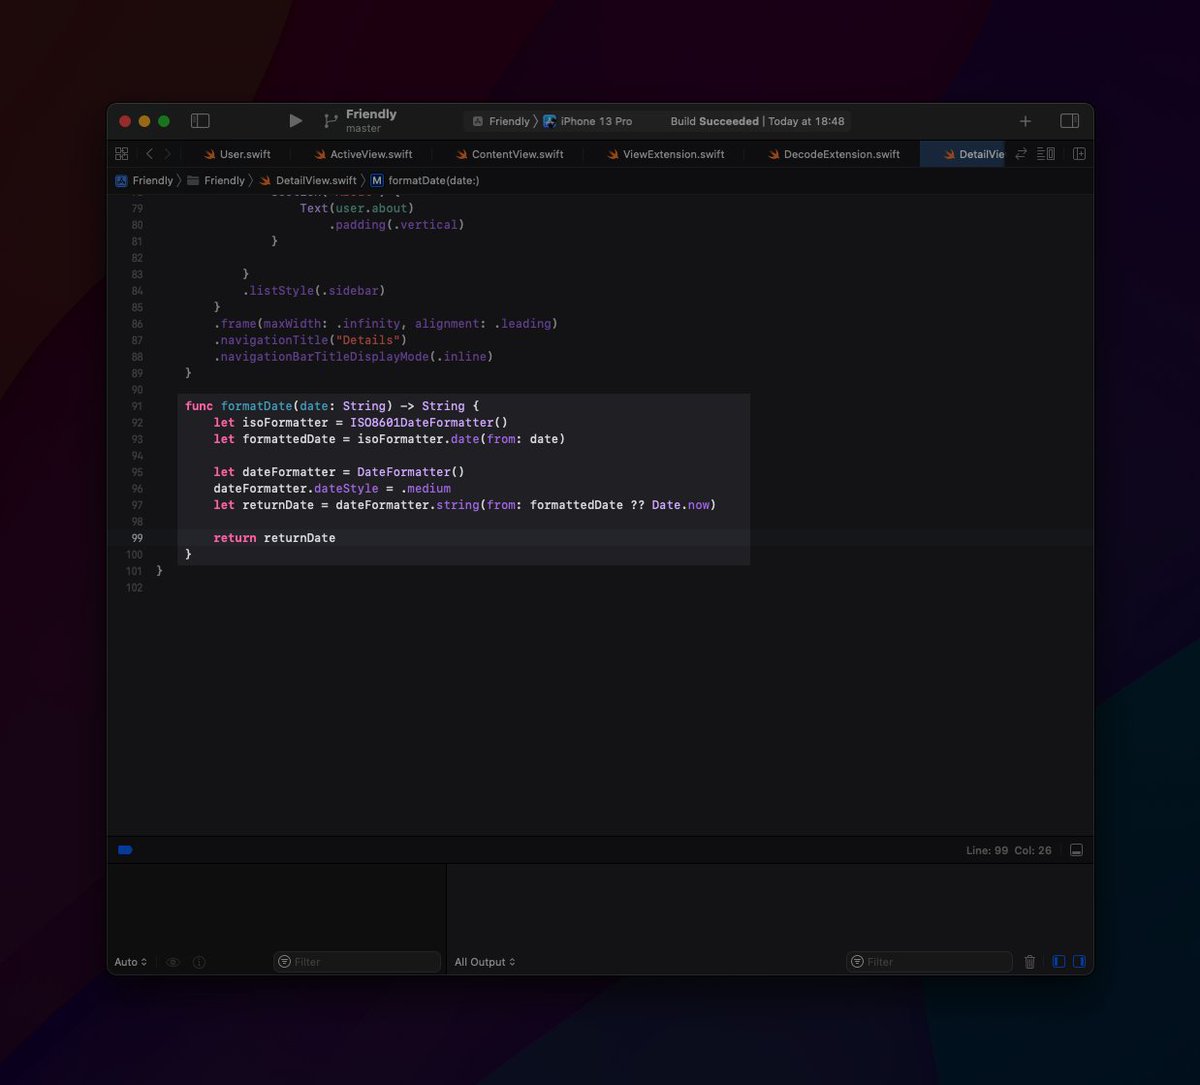Switch to the ViewExtension.swift tab
This screenshot has width=1200, height=1085.
tap(666, 154)
